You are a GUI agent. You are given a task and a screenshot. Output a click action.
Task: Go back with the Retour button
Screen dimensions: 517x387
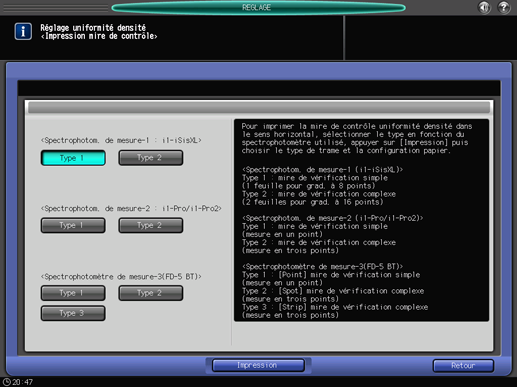point(463,365)
